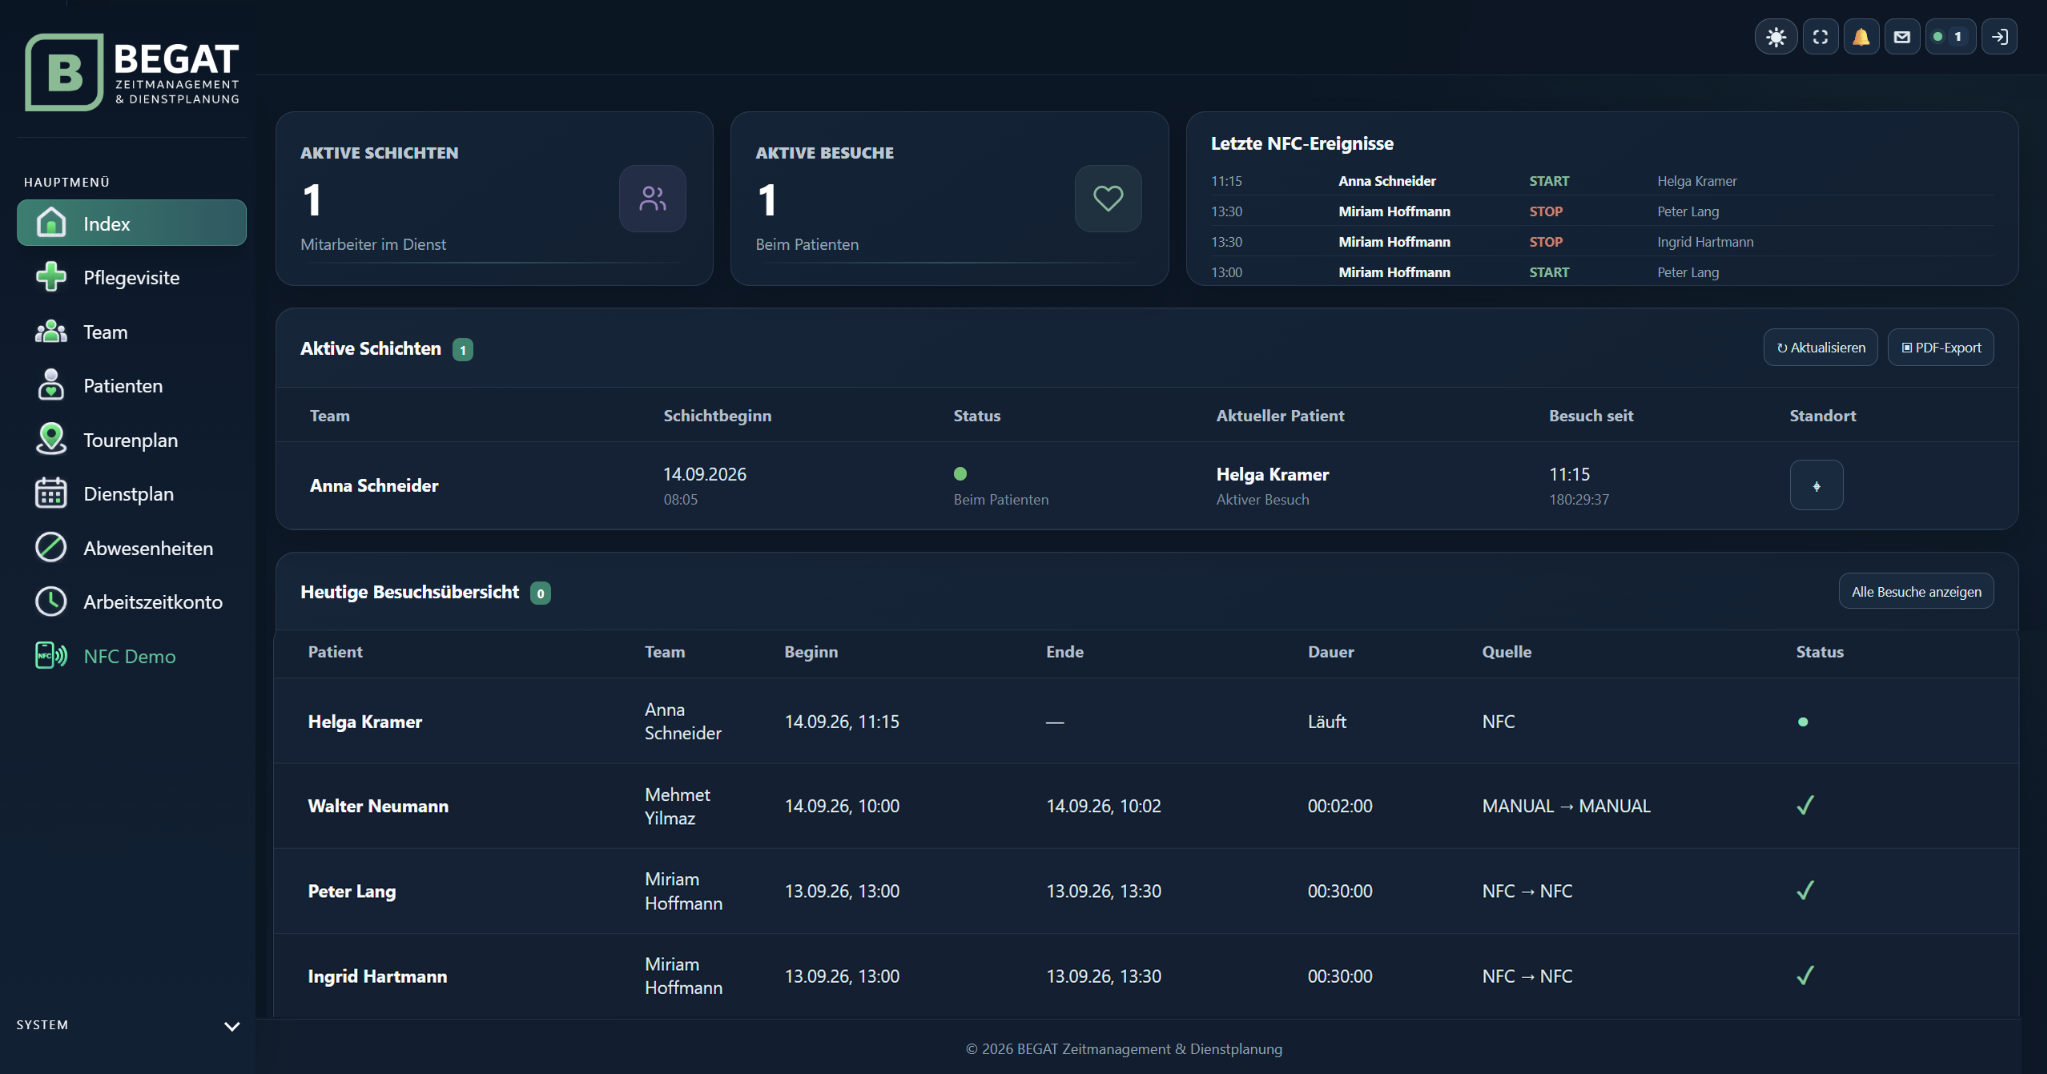
Task: Click 13:00 Miriam Hoffmann START event
Action: pos(1602,272)
